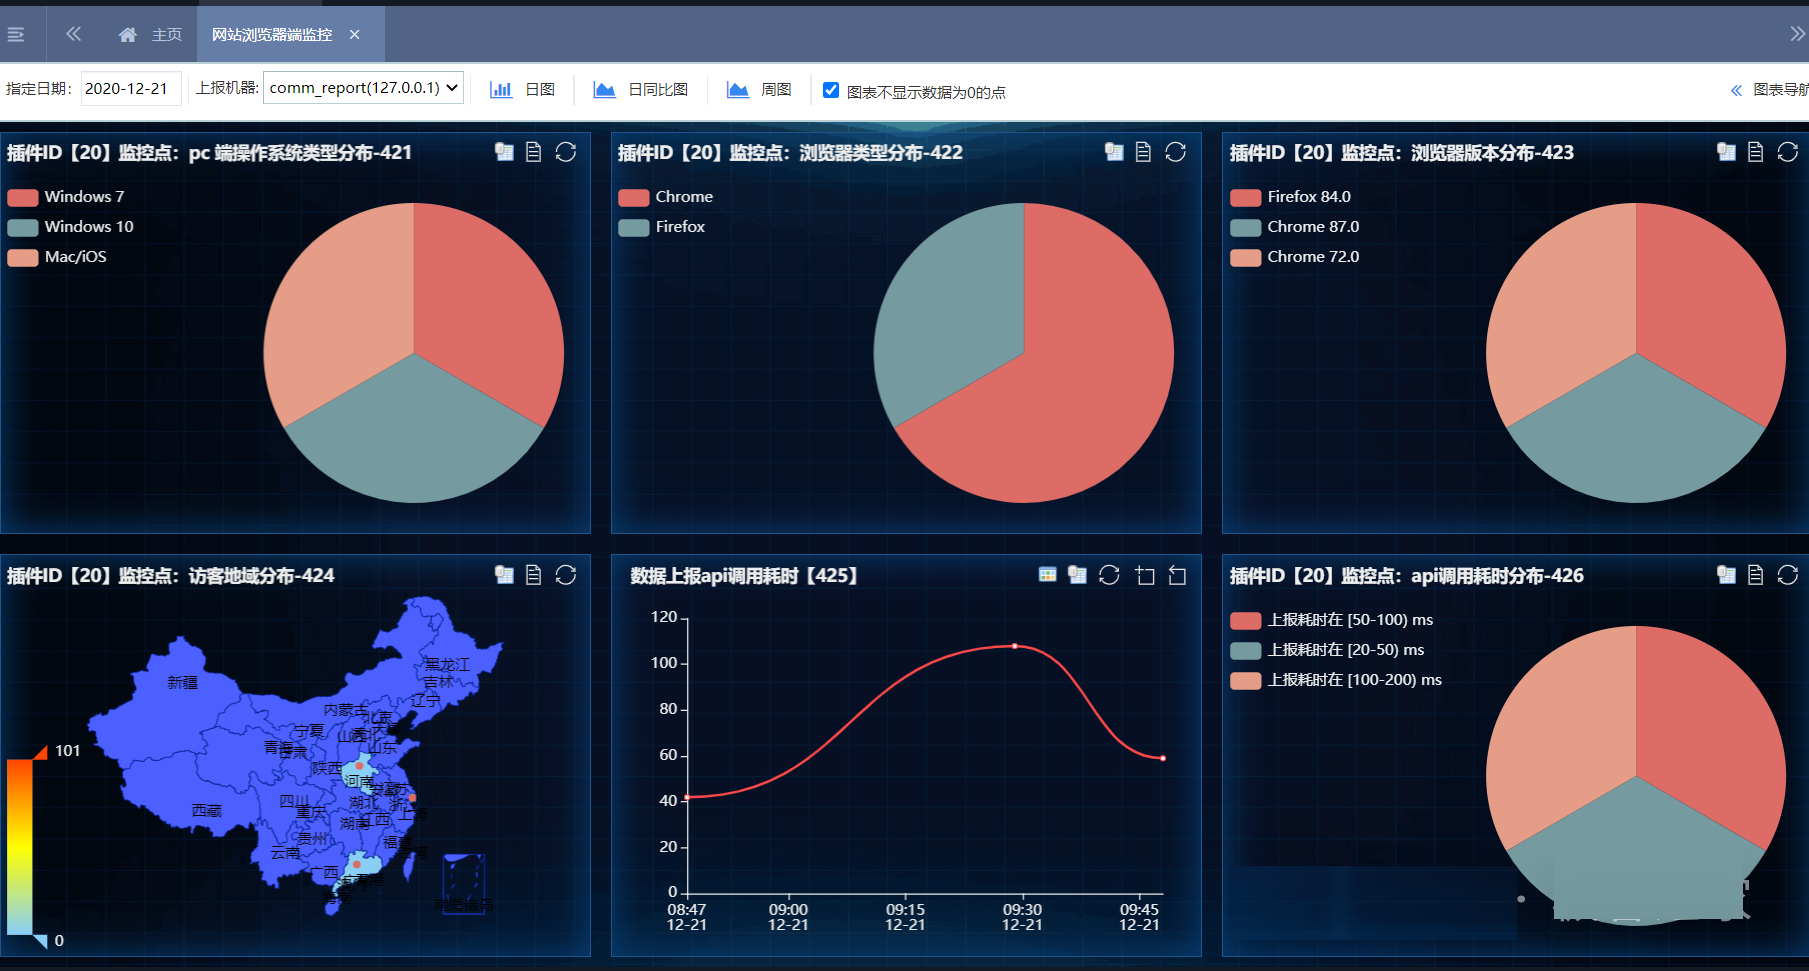Viewport: 1809px width, 971px height.
Task: Click zoom reset icon in panel 425
Action: pos(1177,575)
